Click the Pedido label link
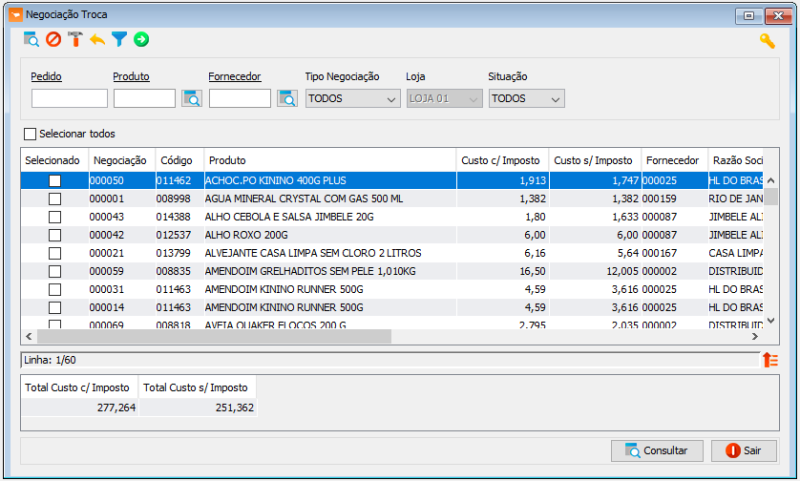800x481 pixels. 46,77
